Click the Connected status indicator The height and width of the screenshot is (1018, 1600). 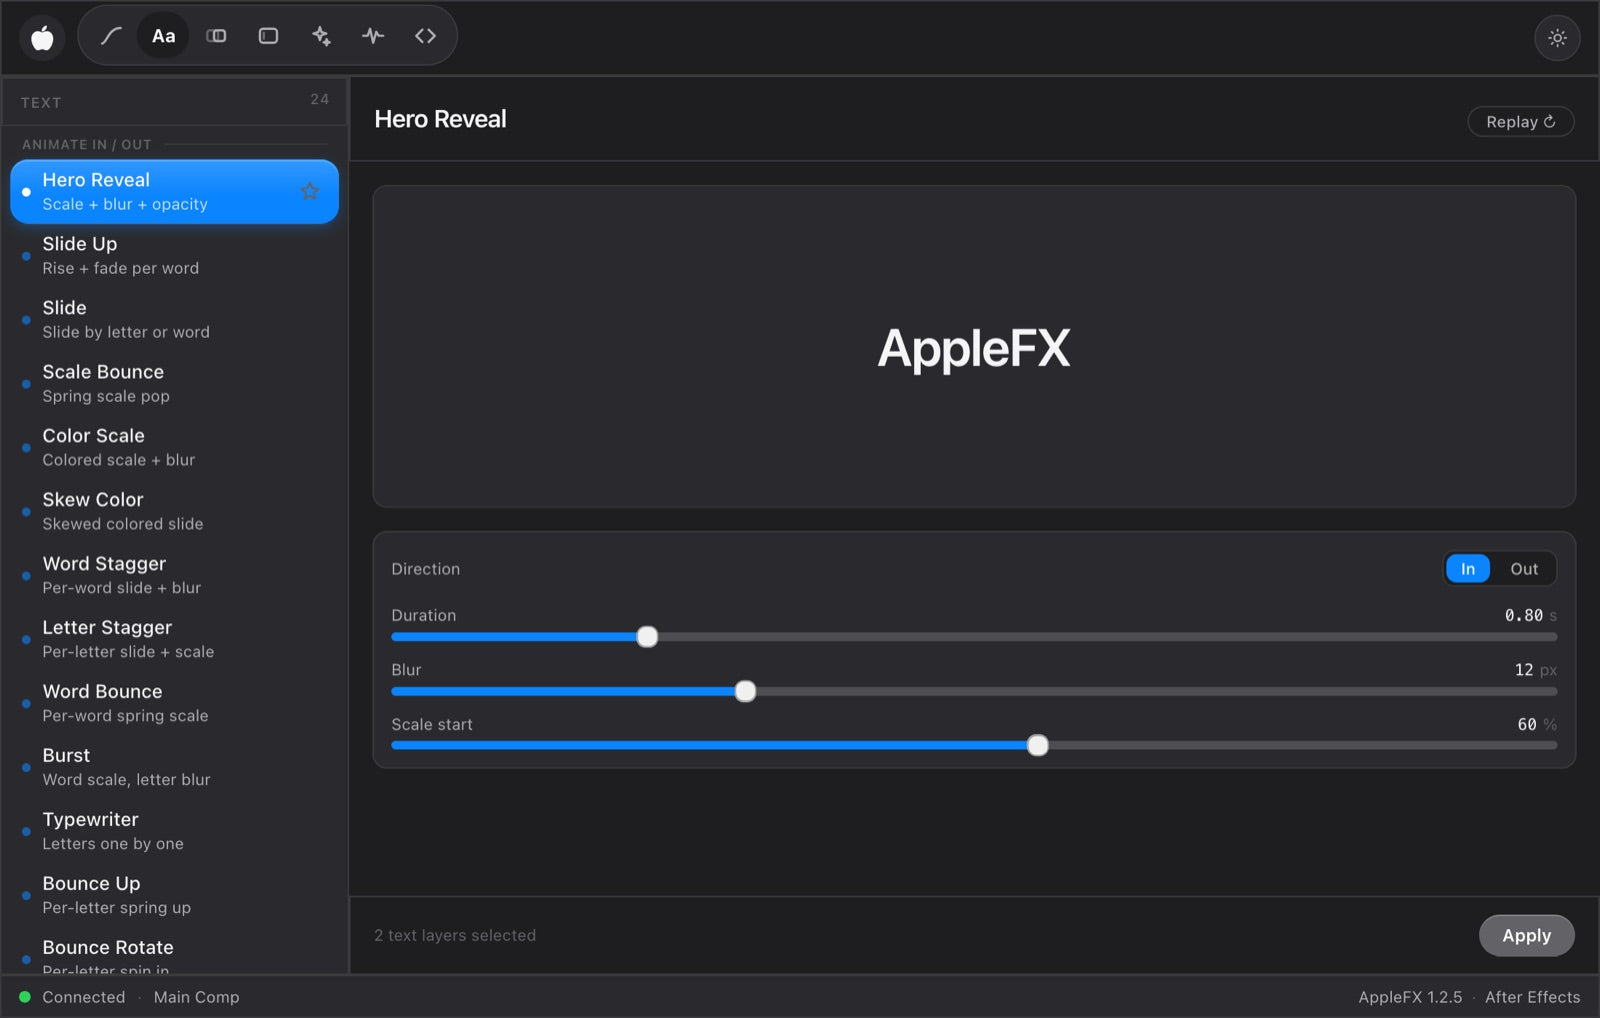pyautogui.click(x=72, y=997)
